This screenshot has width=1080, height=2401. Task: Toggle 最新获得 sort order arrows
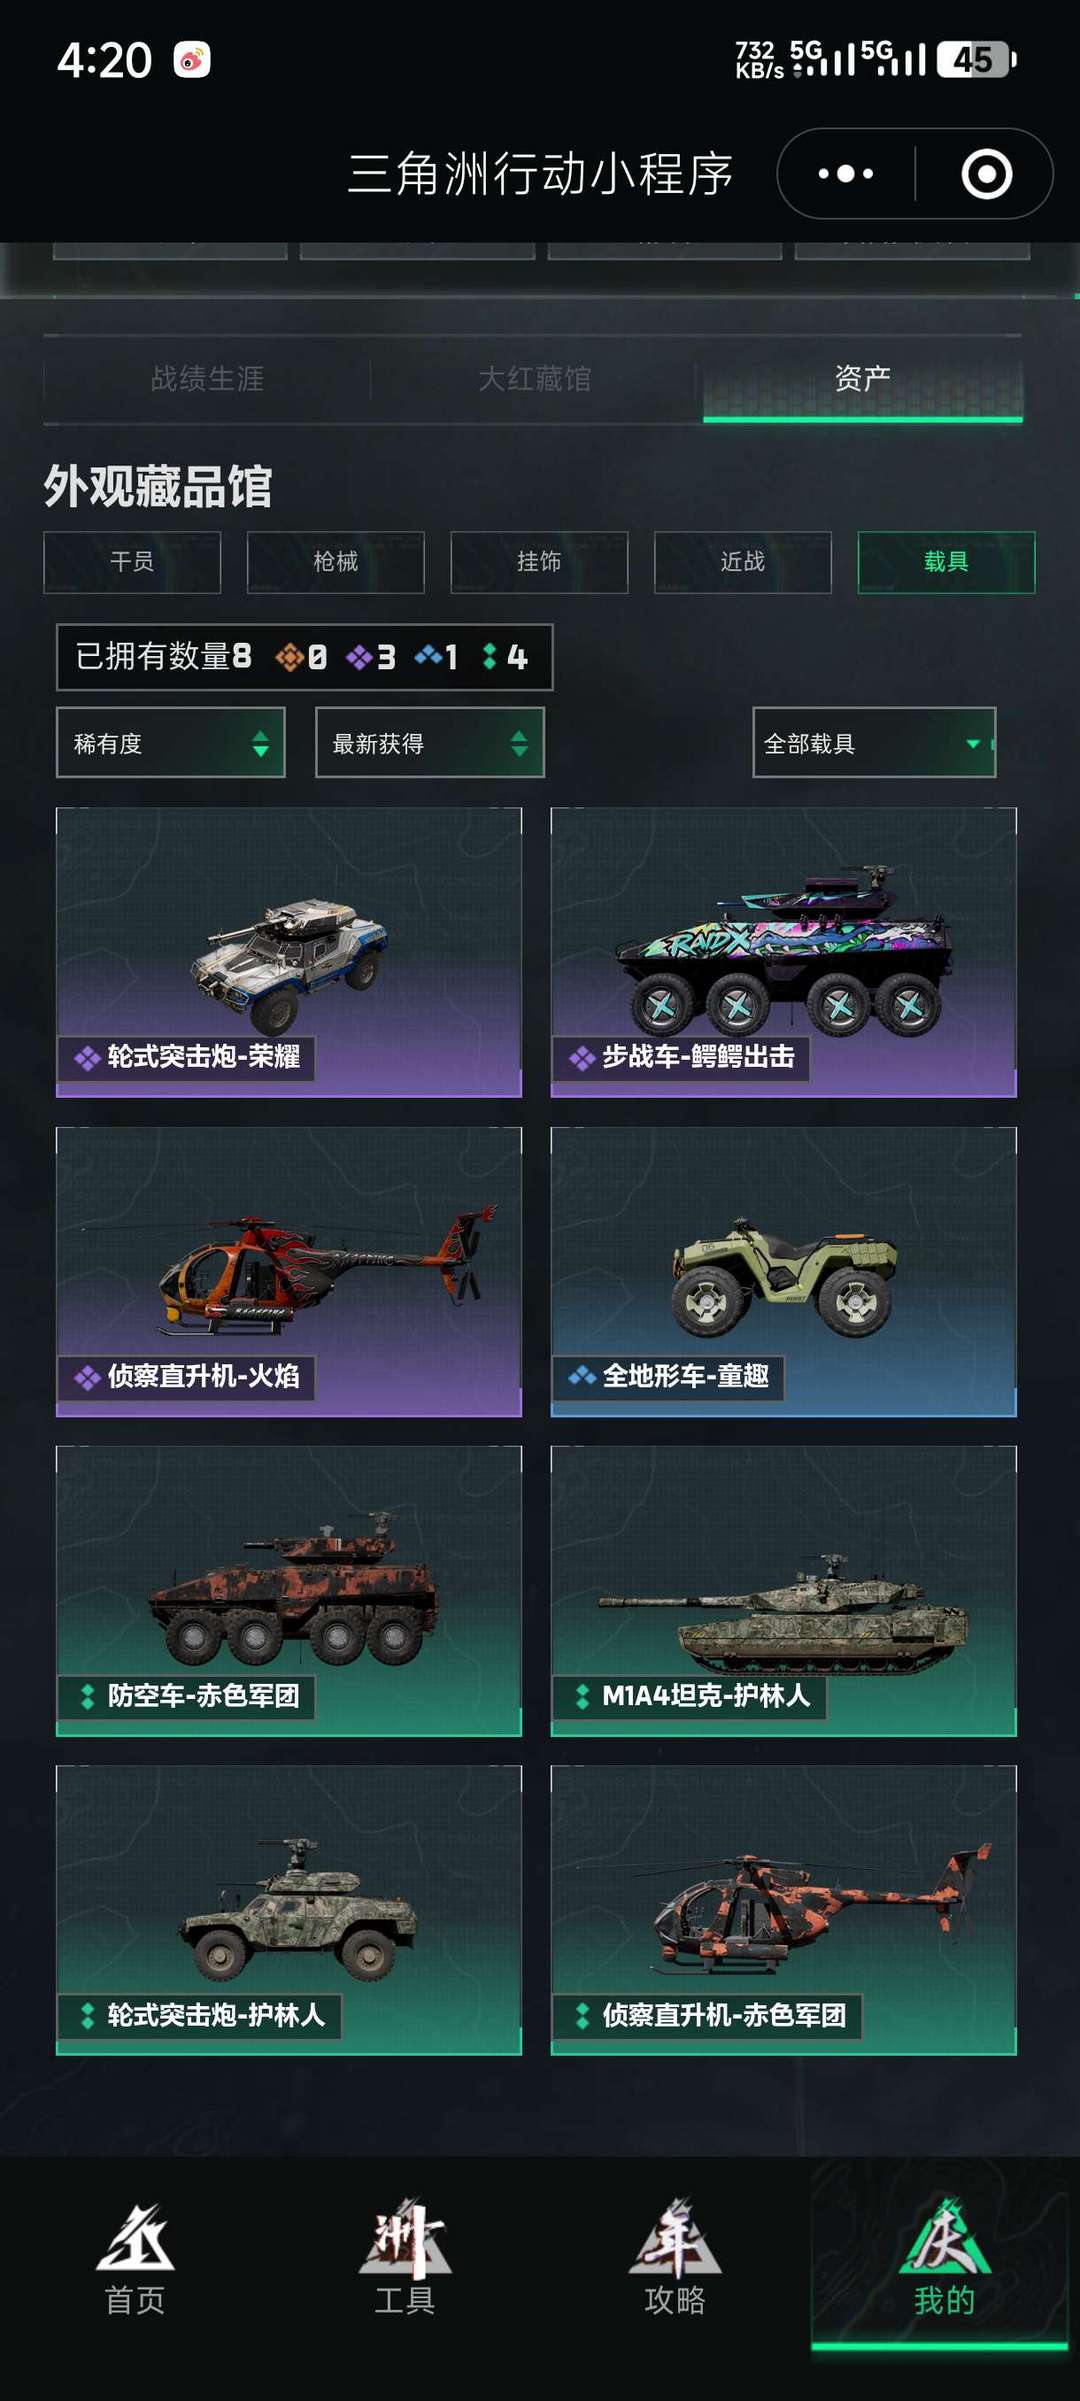tap(519, 743)
